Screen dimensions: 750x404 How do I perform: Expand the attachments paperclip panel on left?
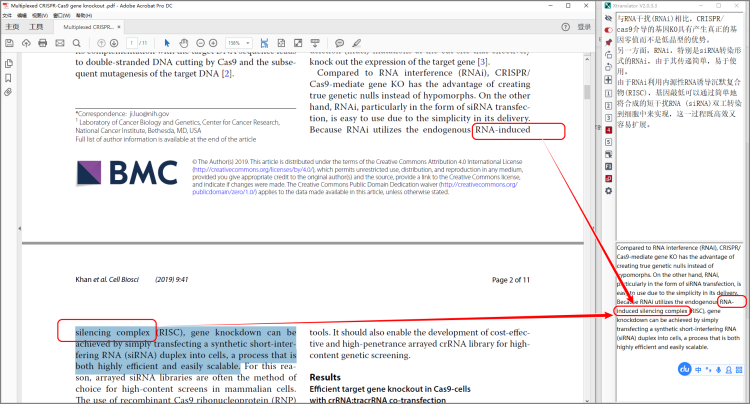pyautogui.click(x=8, y=91)
